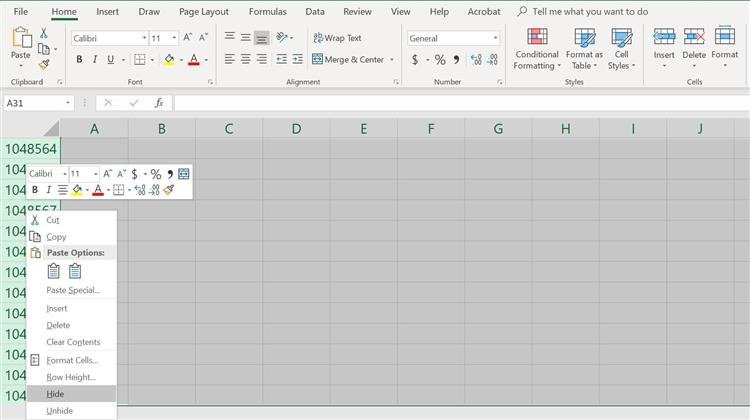Open the Font Color dropdown arrow in ribbon
Image resolution: width=750 pixels, height=420 pixels.
pos(206,60)
